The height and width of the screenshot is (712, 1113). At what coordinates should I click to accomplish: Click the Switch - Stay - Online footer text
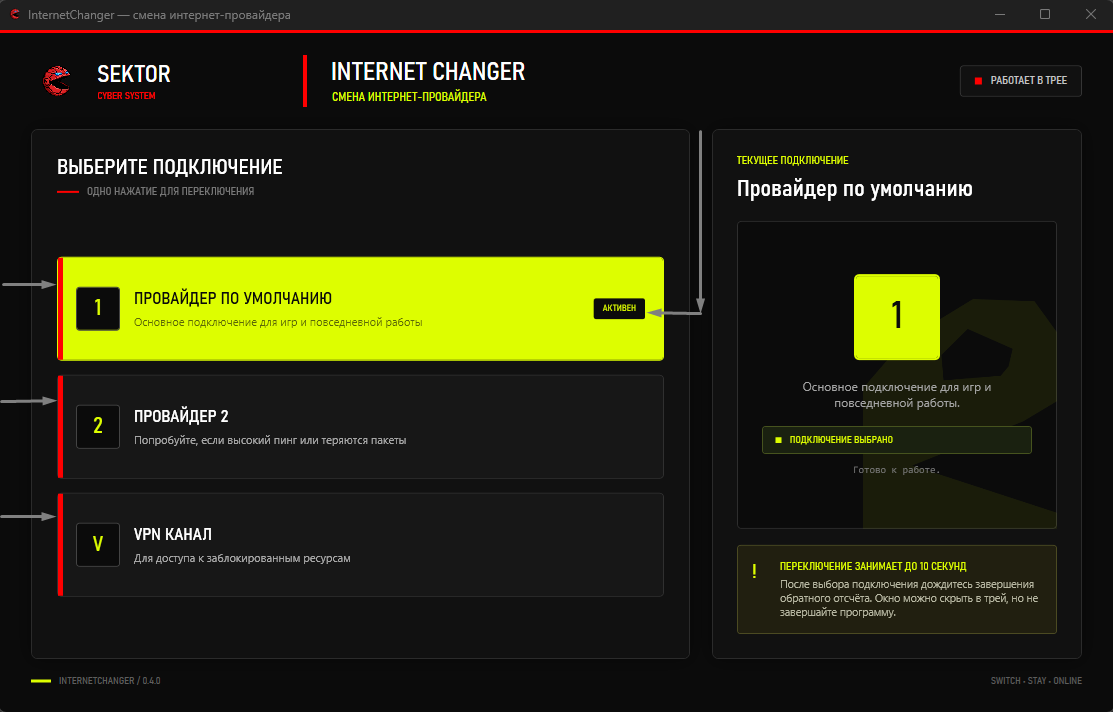(x=1036, y=681)
